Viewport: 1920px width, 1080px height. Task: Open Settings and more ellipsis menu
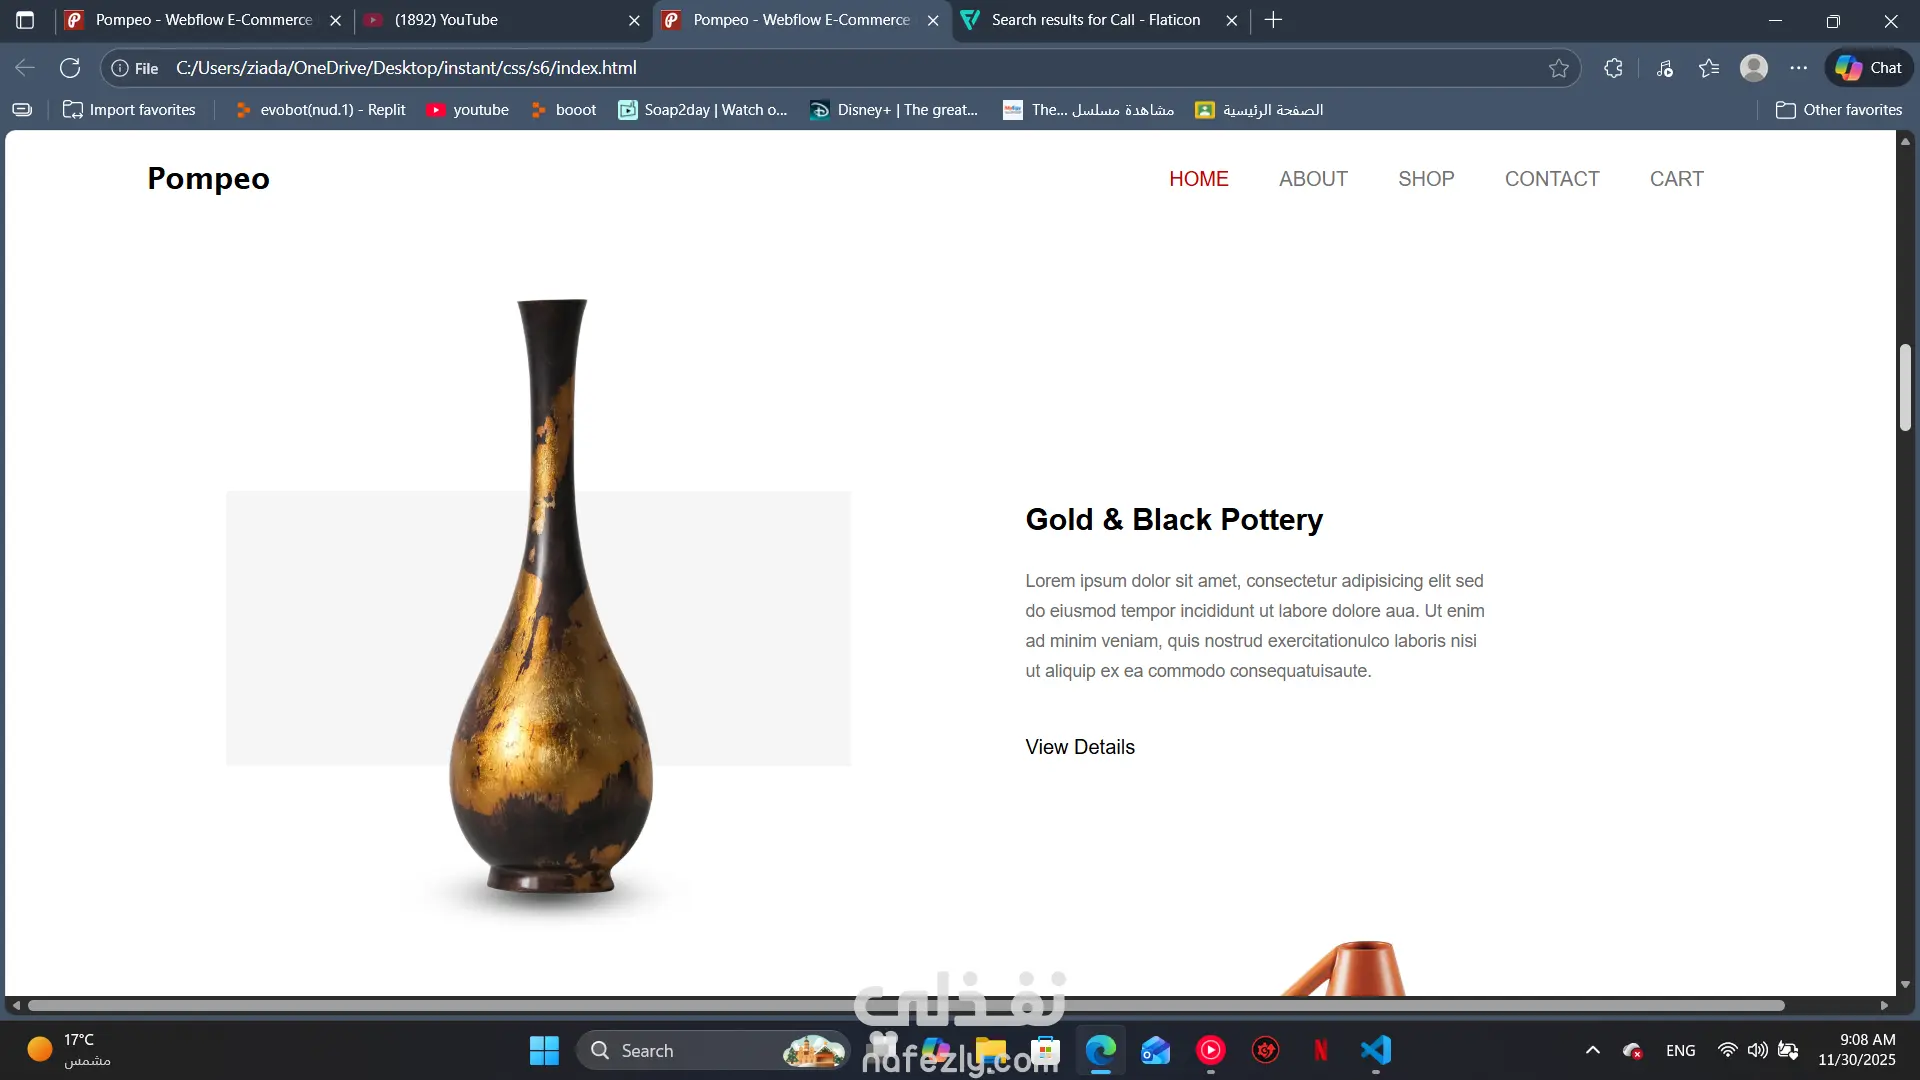(x=1799, y=68)
